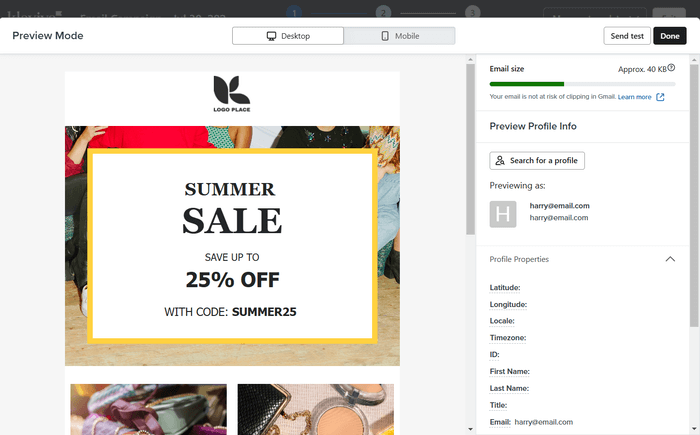Open the Learn more link about Gmail clipping
This screenshot has height=435, width=700.
pos(634,97)
